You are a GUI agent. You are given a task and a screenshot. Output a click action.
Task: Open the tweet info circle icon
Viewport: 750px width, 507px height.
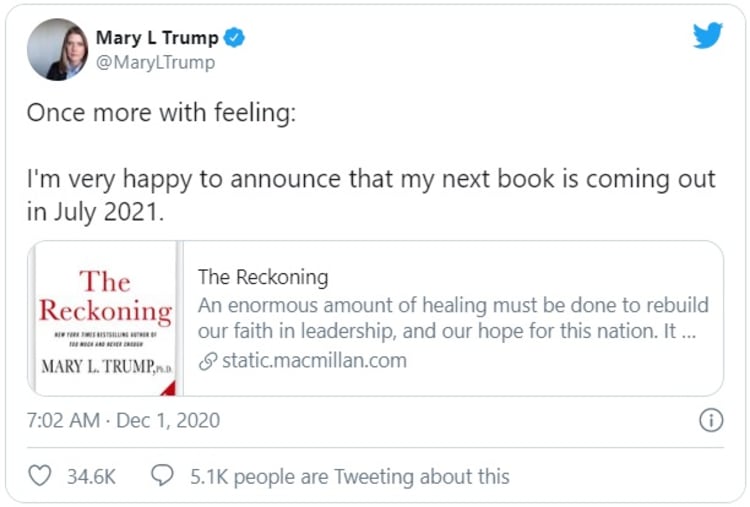710,420
